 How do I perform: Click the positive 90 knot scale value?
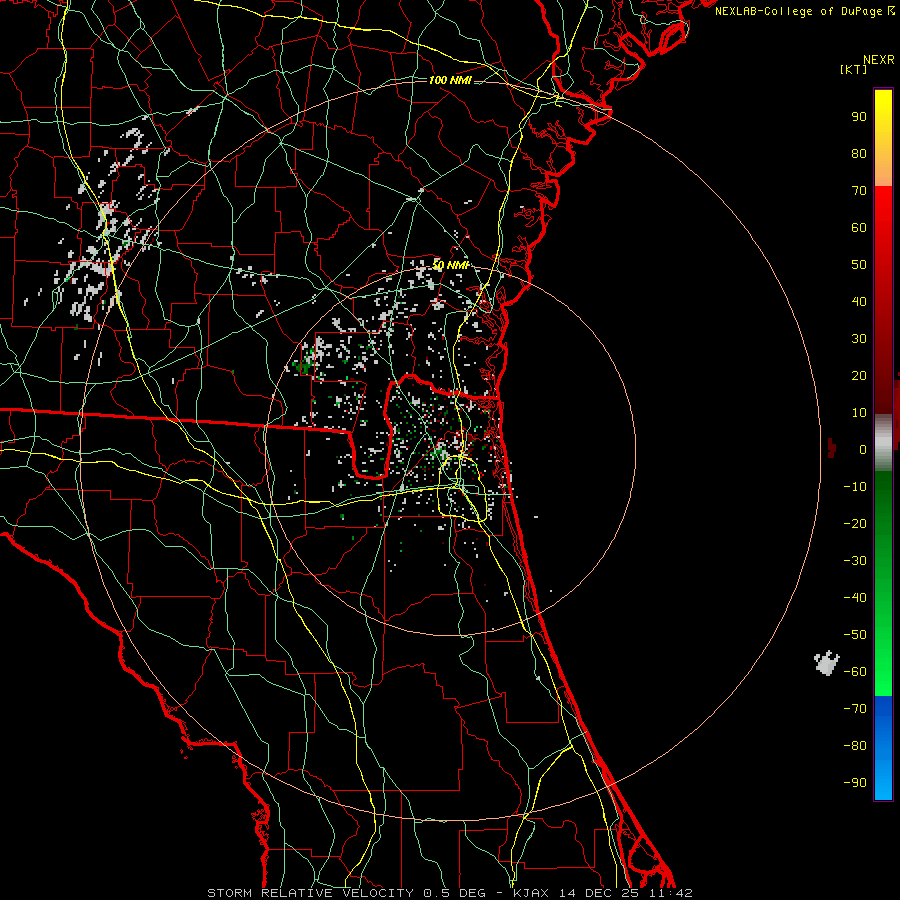coord(859,117)
